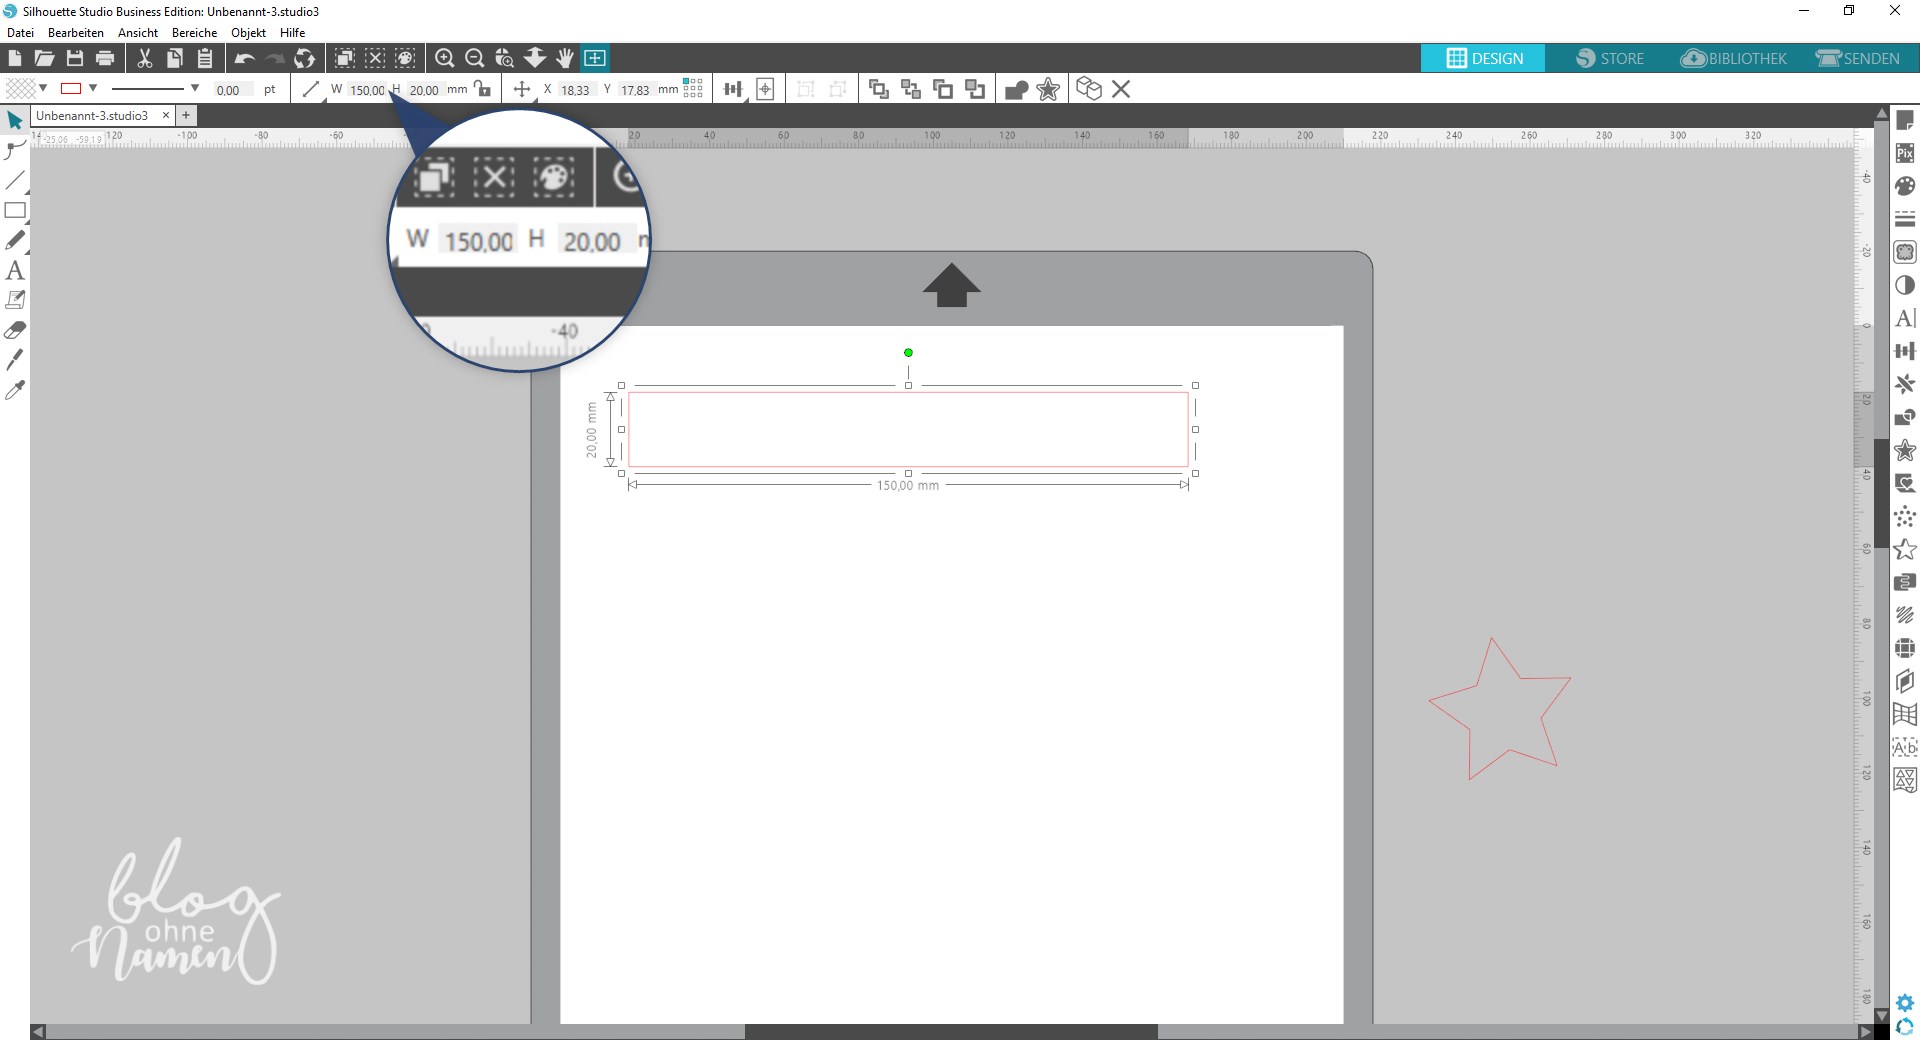This screenshot has height=1040, width=1920.
Task: Click the Undo arrow icon
Action: click(244, 58)
